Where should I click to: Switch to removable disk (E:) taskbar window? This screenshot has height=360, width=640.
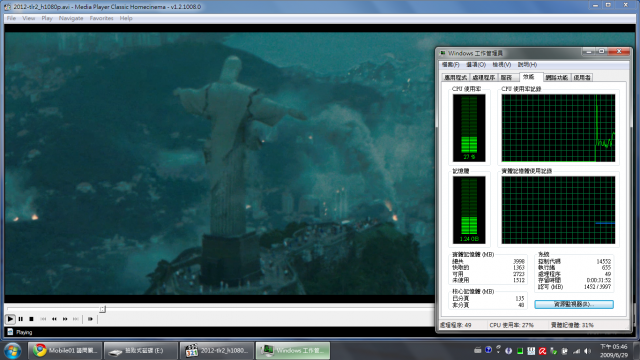coord(141,351)
